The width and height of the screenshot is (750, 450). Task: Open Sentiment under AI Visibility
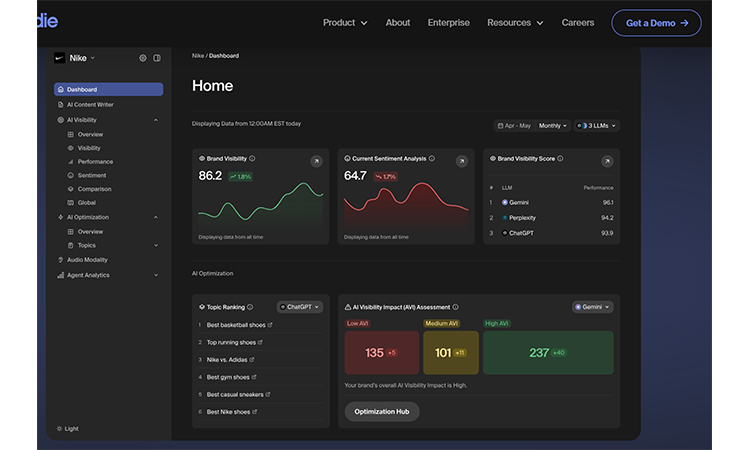tap(92, 176)
